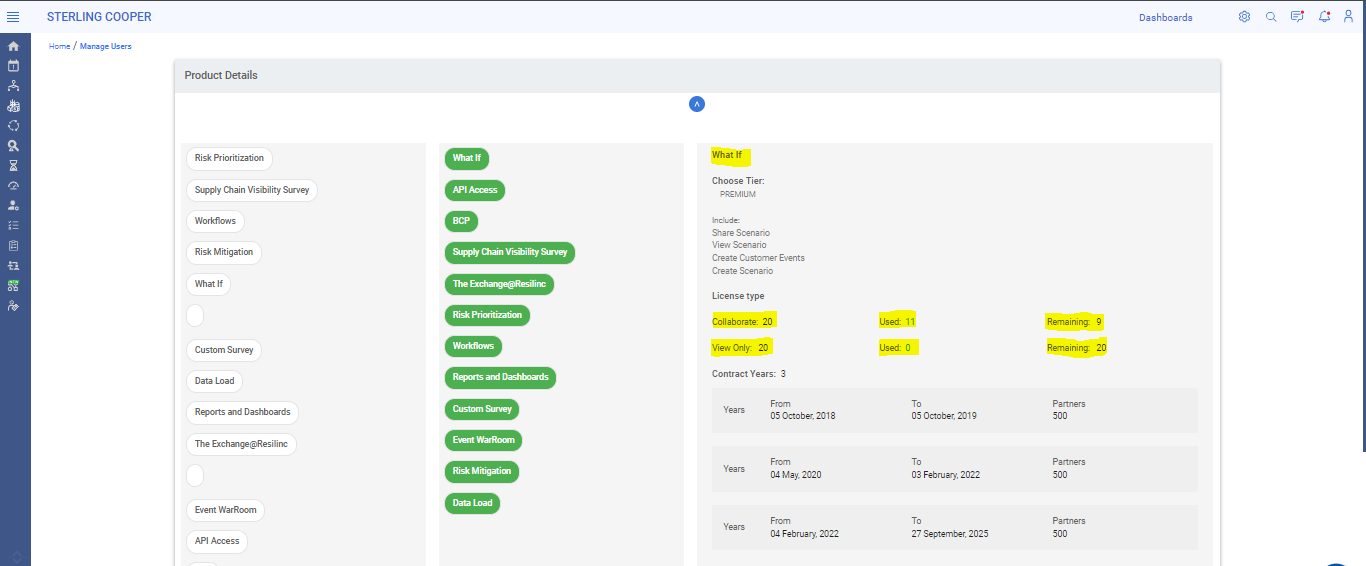
Task: Click the highlighted Remaining: 9 text
Action: [x=1074, y=322]
